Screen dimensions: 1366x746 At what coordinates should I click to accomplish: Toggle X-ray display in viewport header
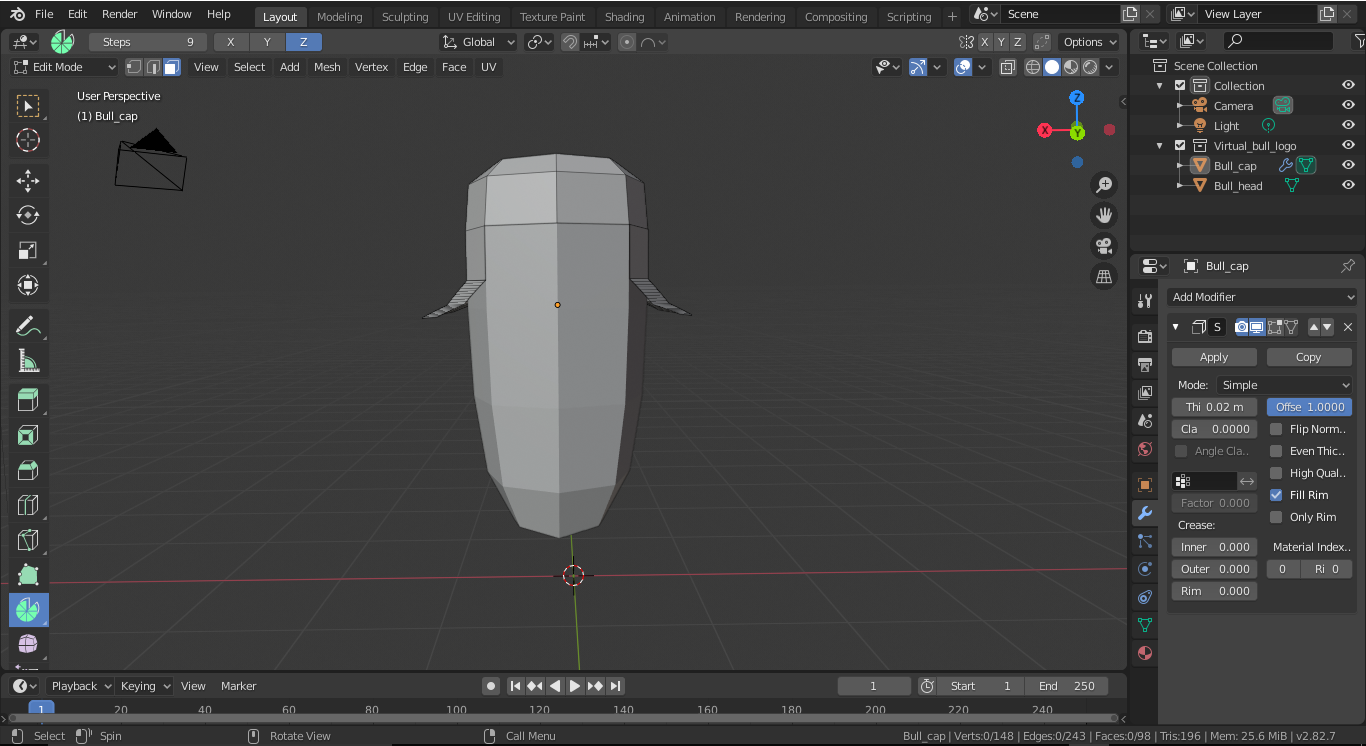pyautogui.click(x=1008, y=67)
